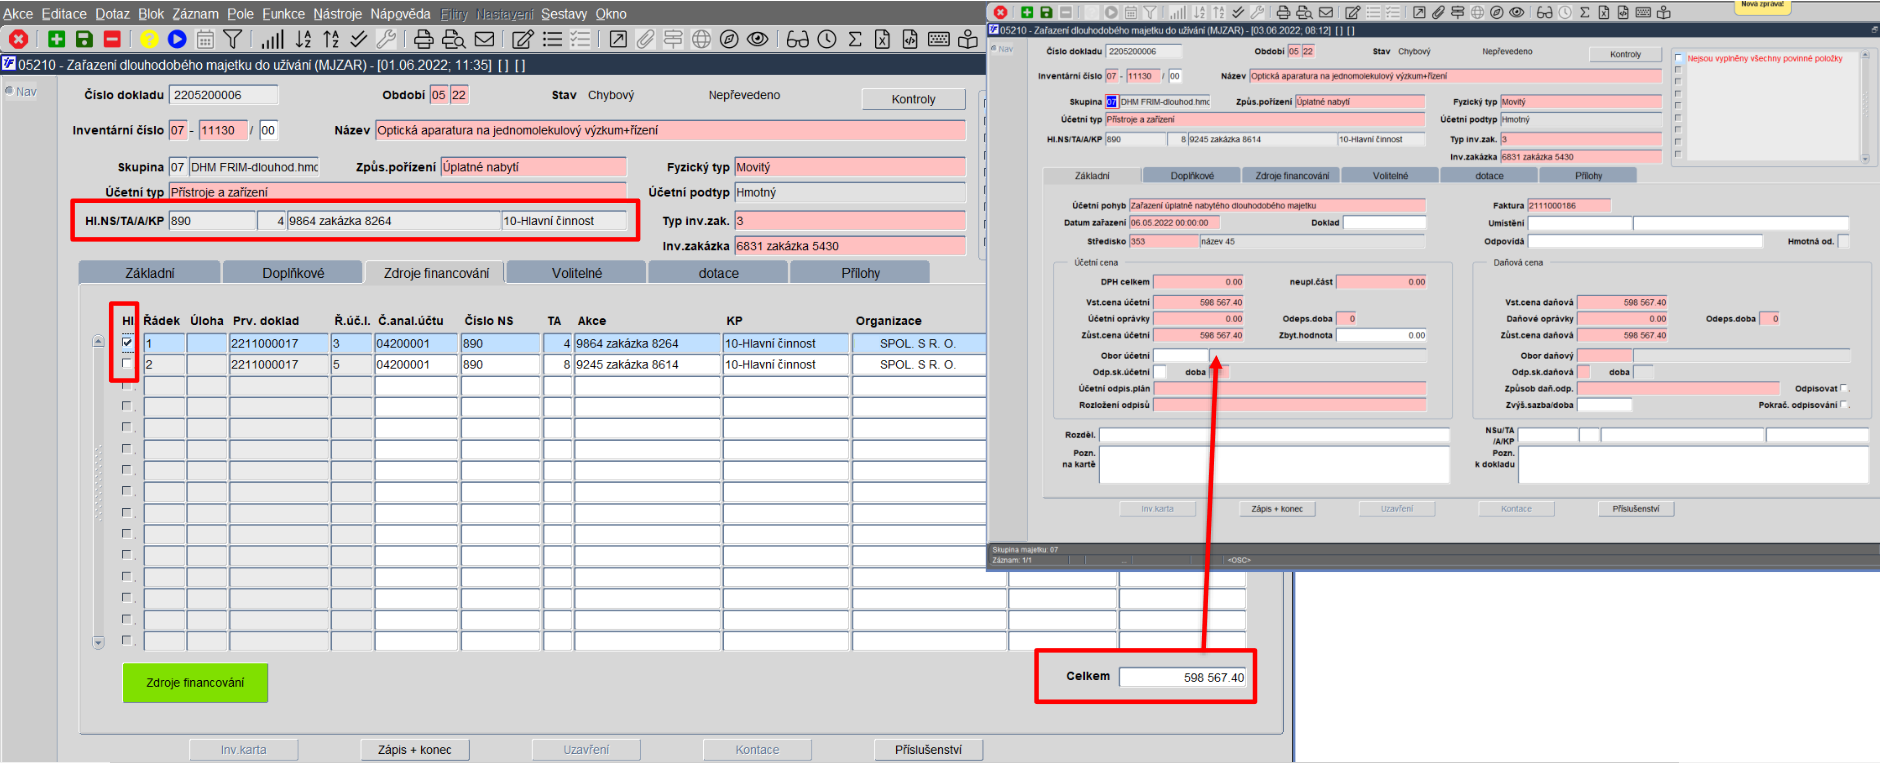Click the Celkem total field
Image resolution: width=1880 pixels, height=763 pixels.
click(x=1182, y=677)
